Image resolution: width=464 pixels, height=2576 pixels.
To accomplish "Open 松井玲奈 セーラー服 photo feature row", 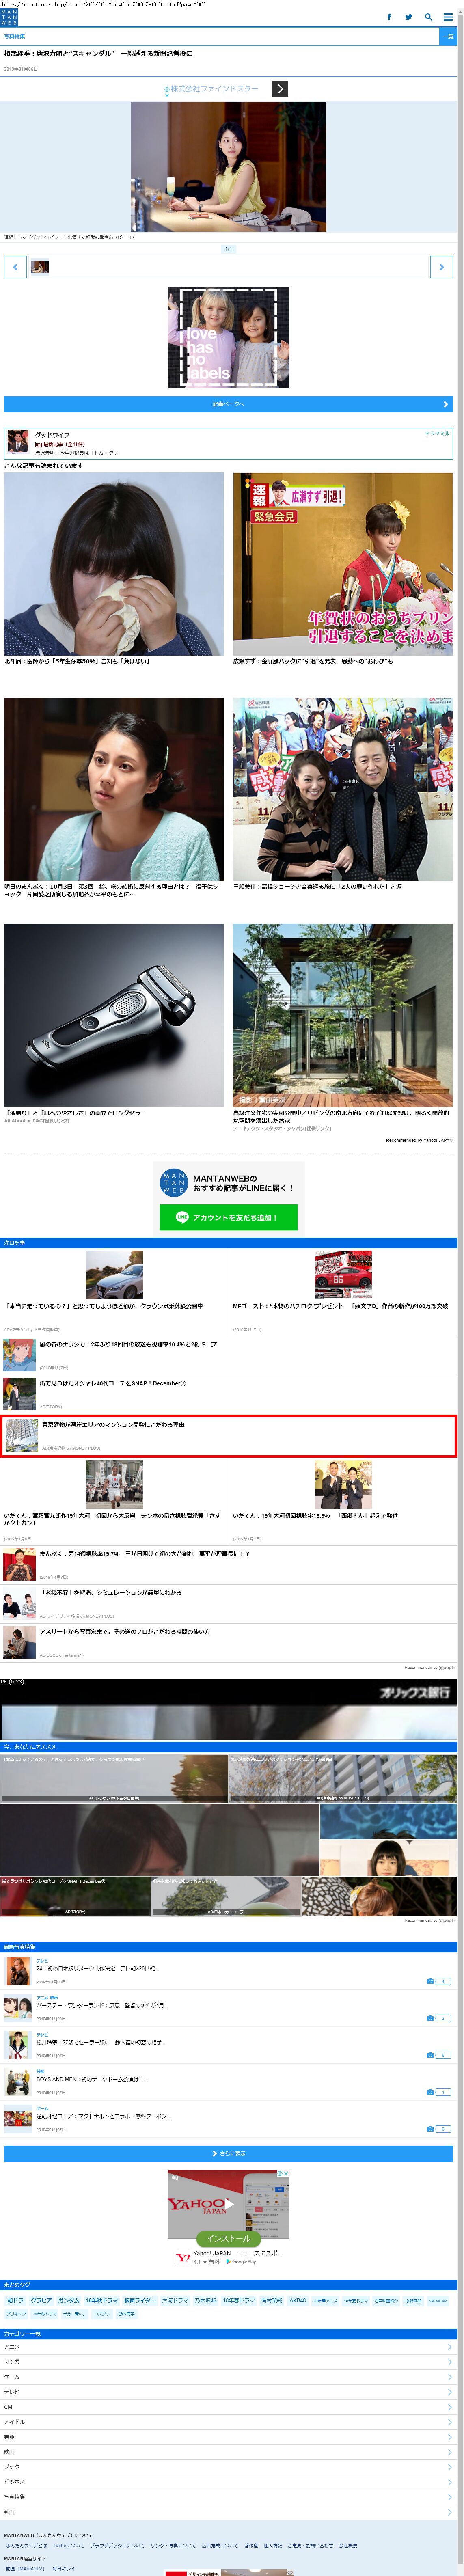I will coord(228,2046).
